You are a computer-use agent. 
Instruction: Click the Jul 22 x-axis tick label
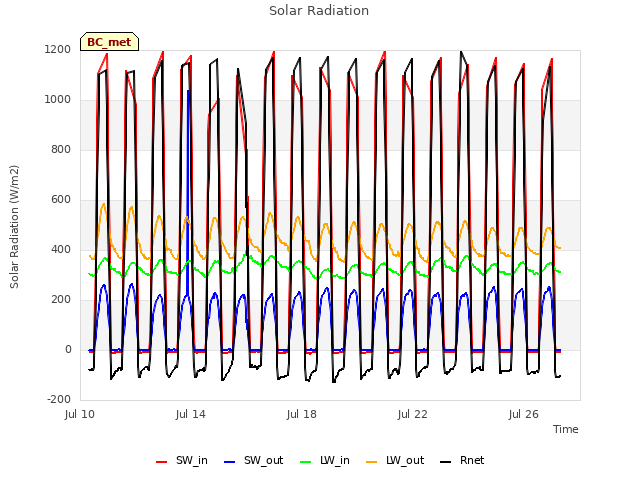[x=413, y=414]
